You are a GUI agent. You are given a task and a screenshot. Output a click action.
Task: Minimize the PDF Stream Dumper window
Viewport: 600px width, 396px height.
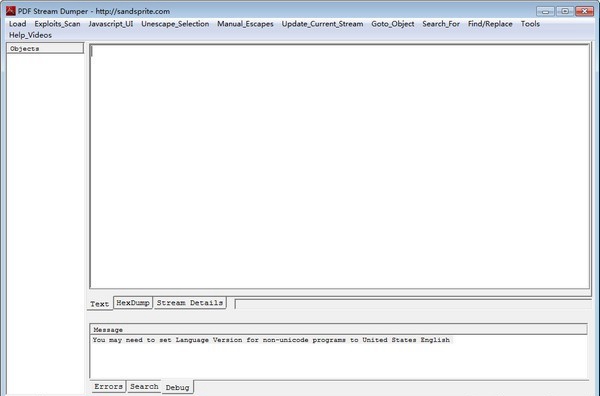tap(545, 11)
